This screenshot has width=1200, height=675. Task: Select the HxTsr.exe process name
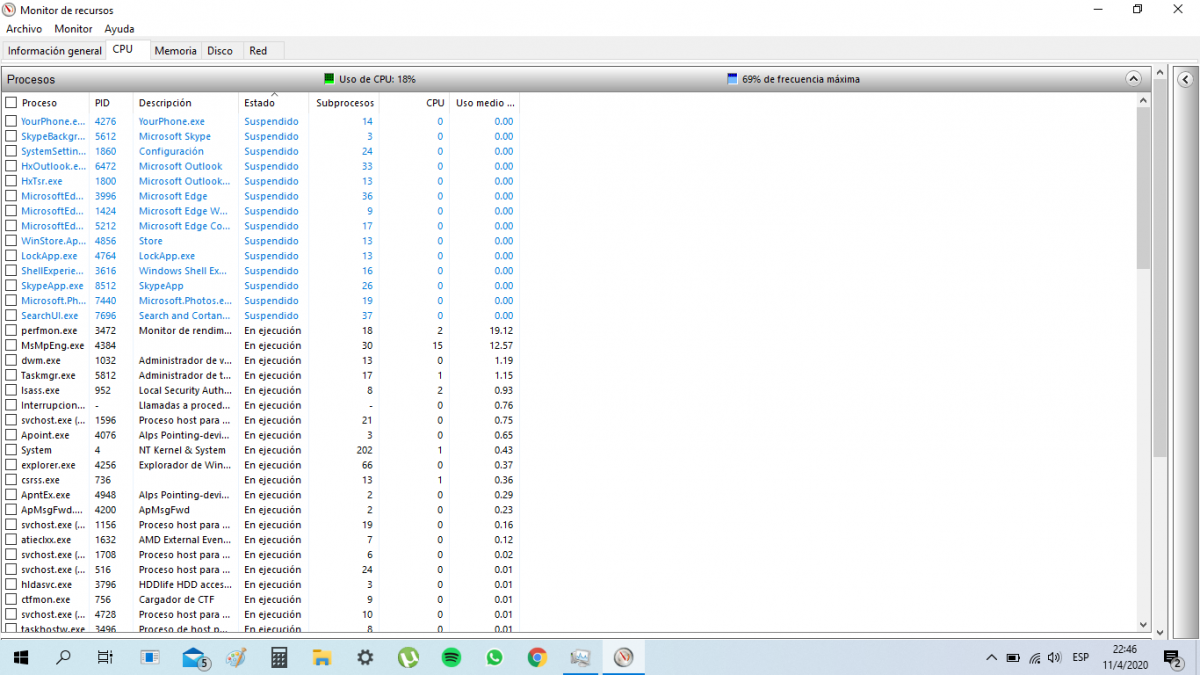coord(41,181)
